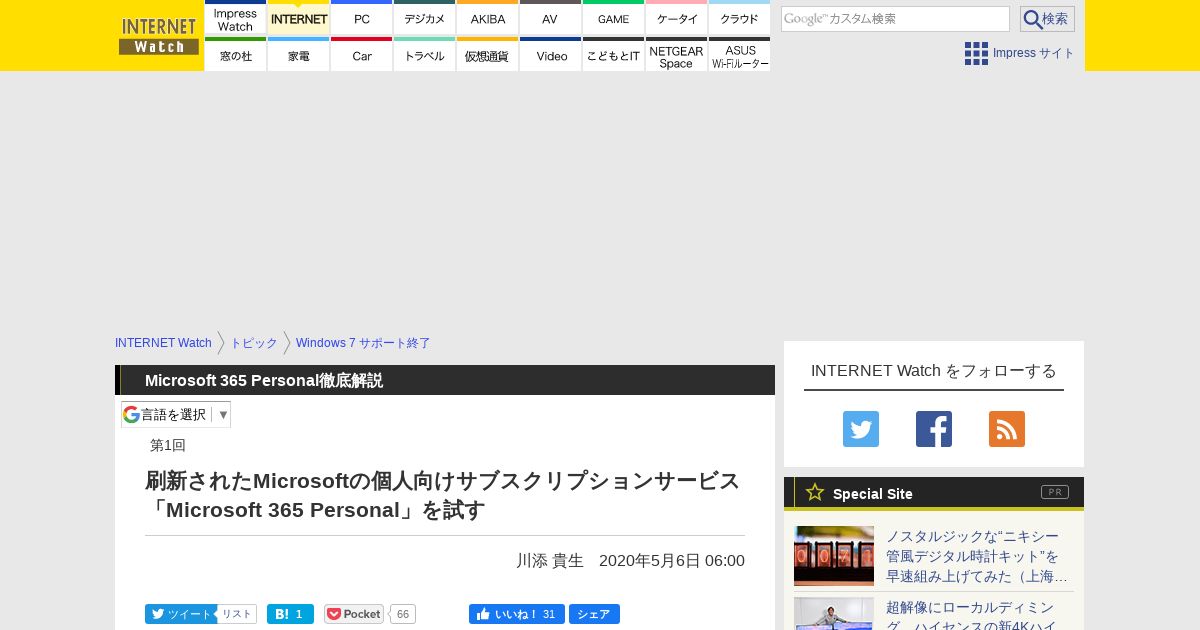Open the Twitter follow icon
The image size is (1200, 630).
click(861, 429)
